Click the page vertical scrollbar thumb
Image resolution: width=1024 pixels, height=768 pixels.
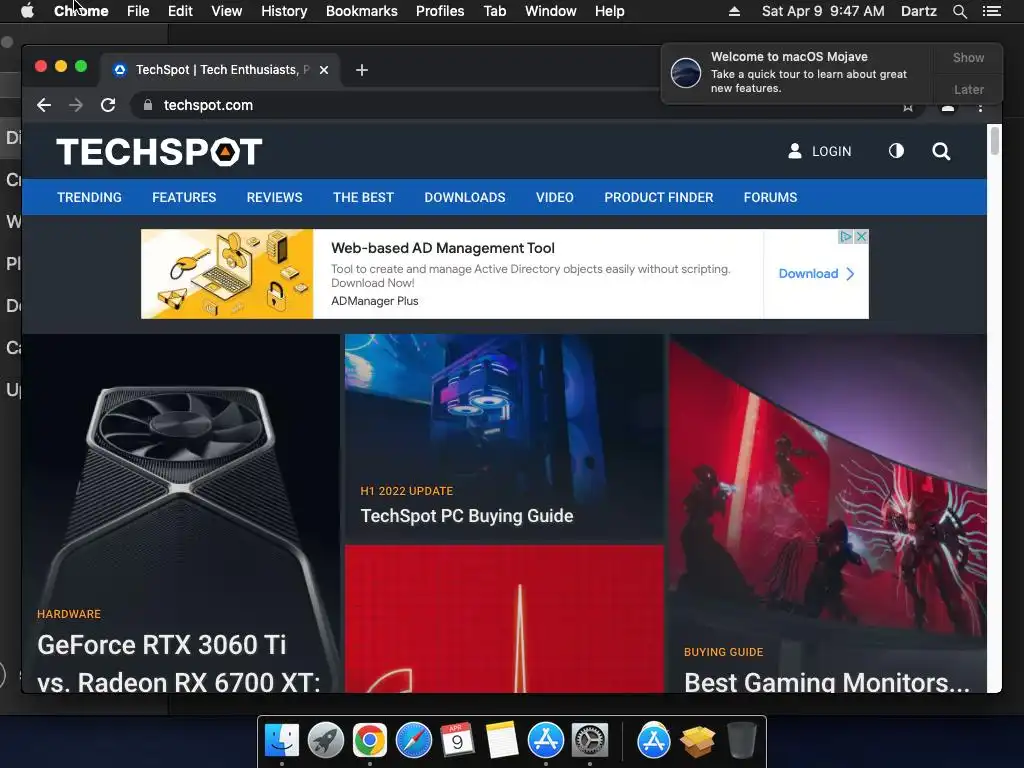995,140
